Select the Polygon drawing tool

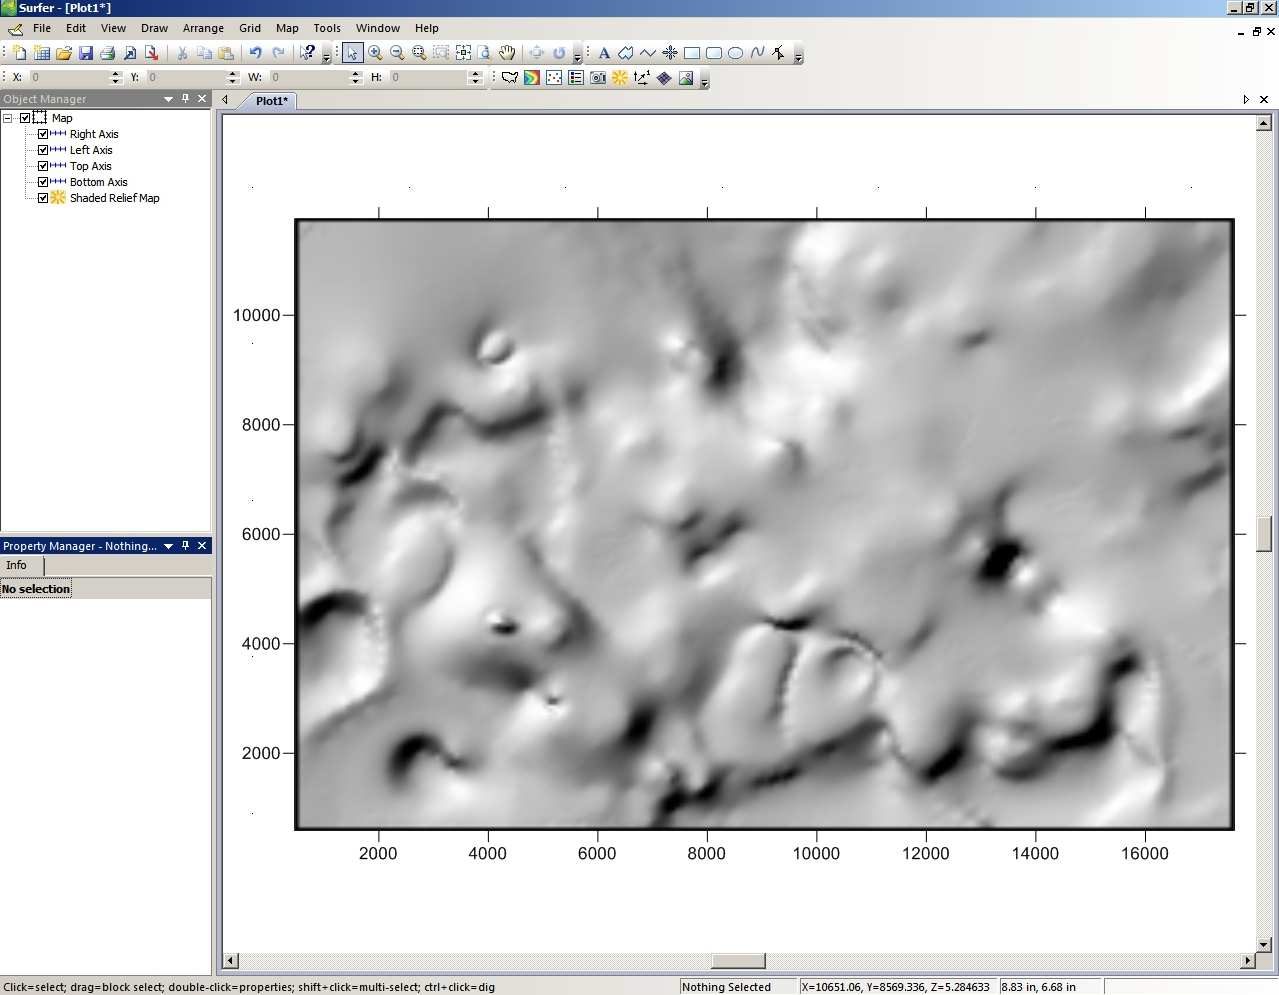626,53
